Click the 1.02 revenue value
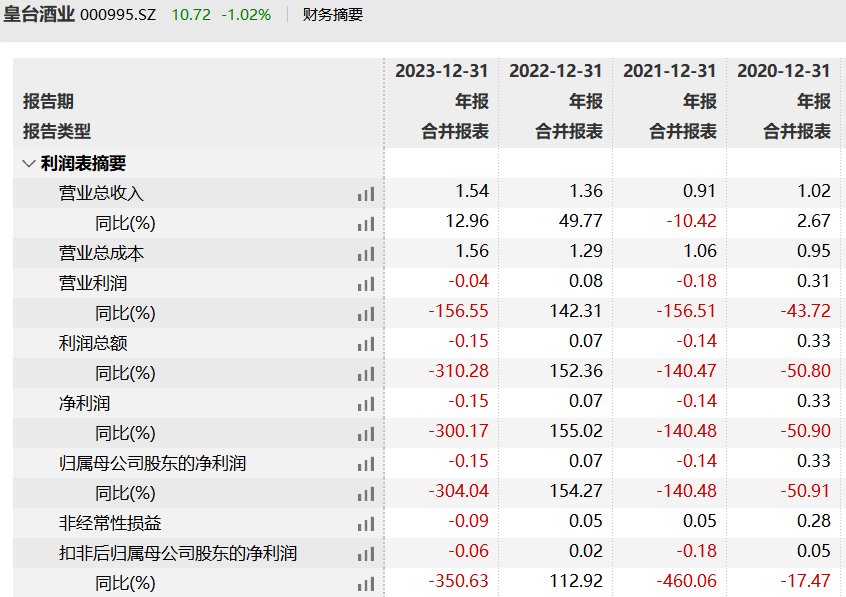Screen dimensions: 846x597 click(814, 191)
